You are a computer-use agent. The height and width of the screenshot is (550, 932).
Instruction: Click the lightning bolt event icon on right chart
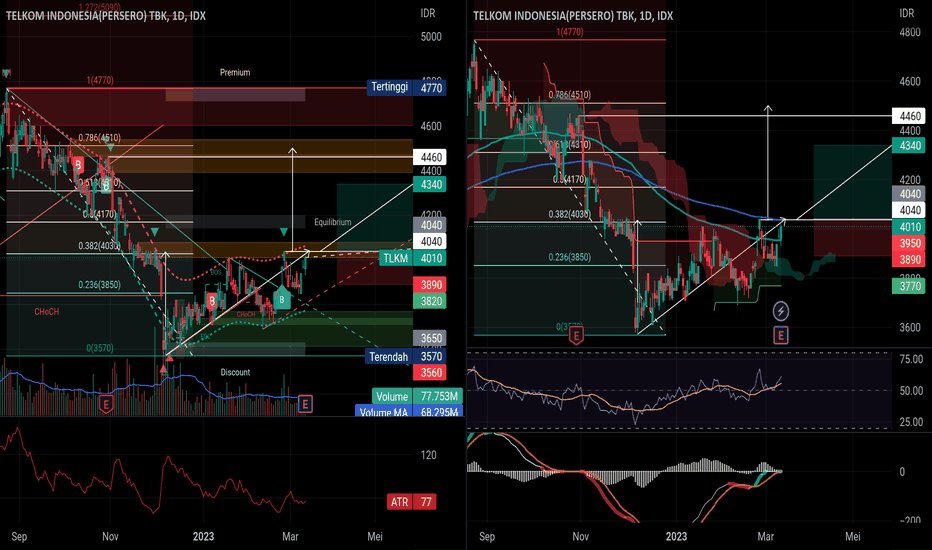[x=780, y=310]
